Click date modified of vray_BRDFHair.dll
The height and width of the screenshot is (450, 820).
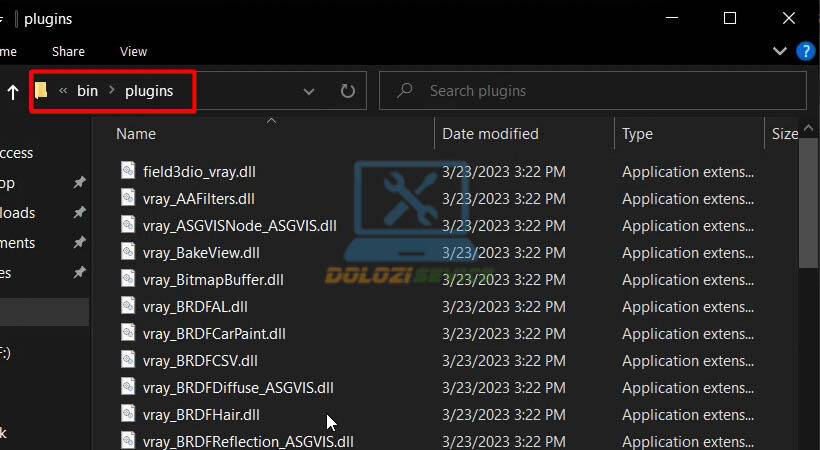tap(504, 415)
